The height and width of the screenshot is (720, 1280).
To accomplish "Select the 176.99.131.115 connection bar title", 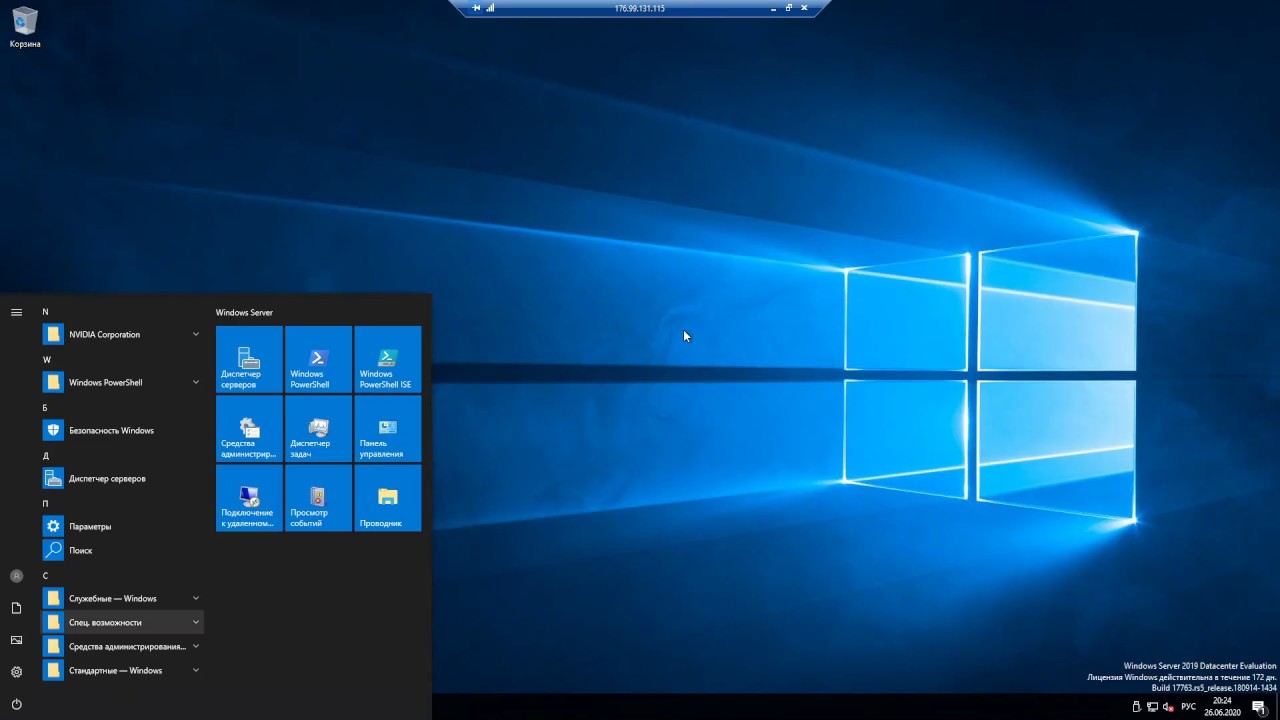I will (x=639, y=8).
